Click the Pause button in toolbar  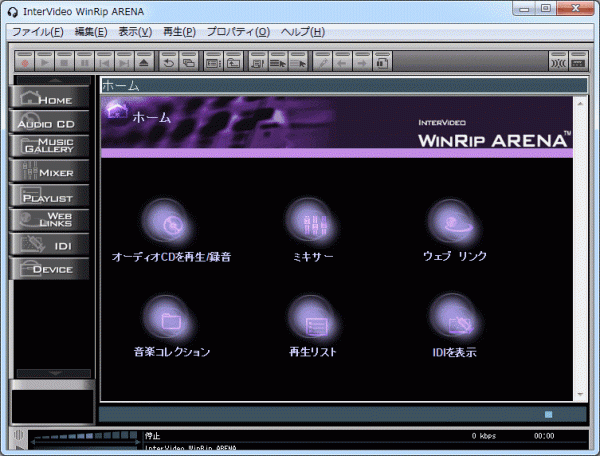[x=84, y=62]
